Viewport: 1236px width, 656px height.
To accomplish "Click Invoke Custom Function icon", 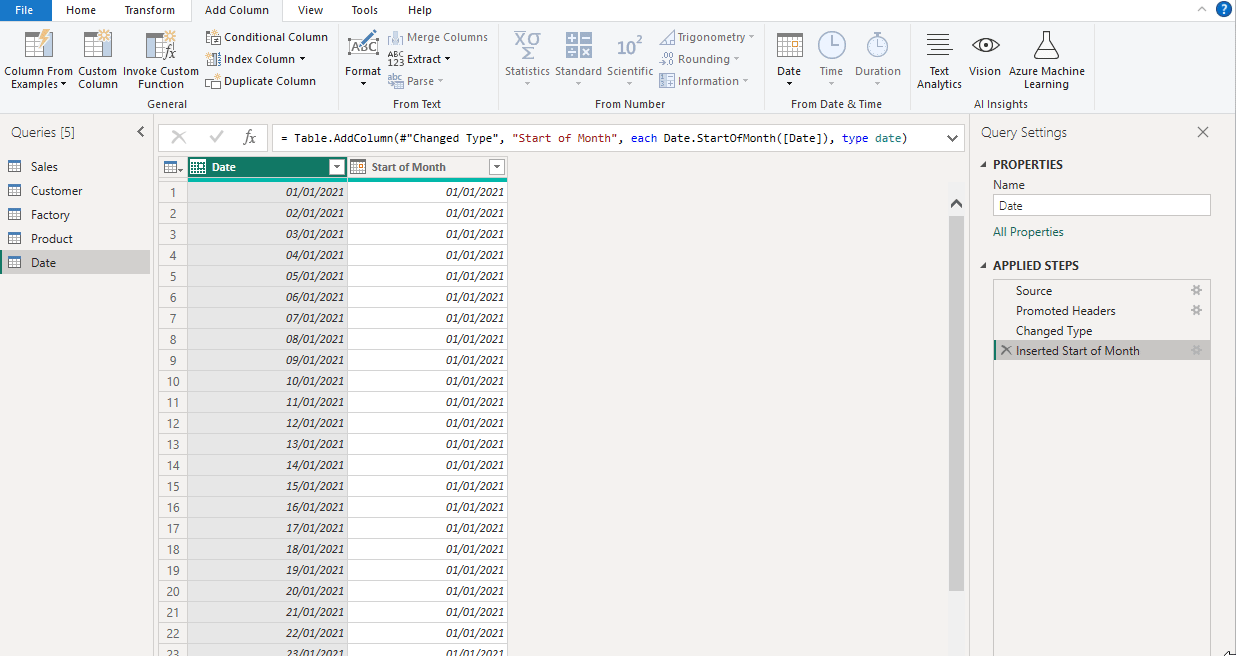I will point(161,46).
